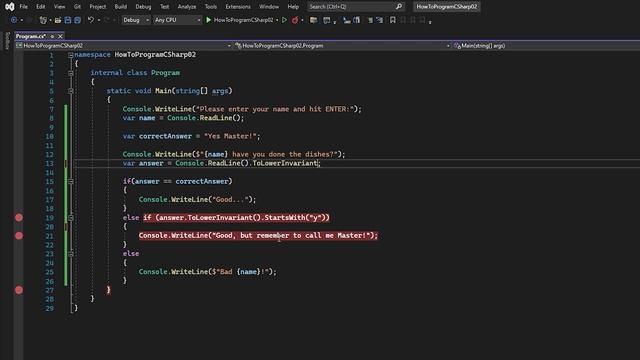
Task: Close the Program.cs tab
Action: 60,36
